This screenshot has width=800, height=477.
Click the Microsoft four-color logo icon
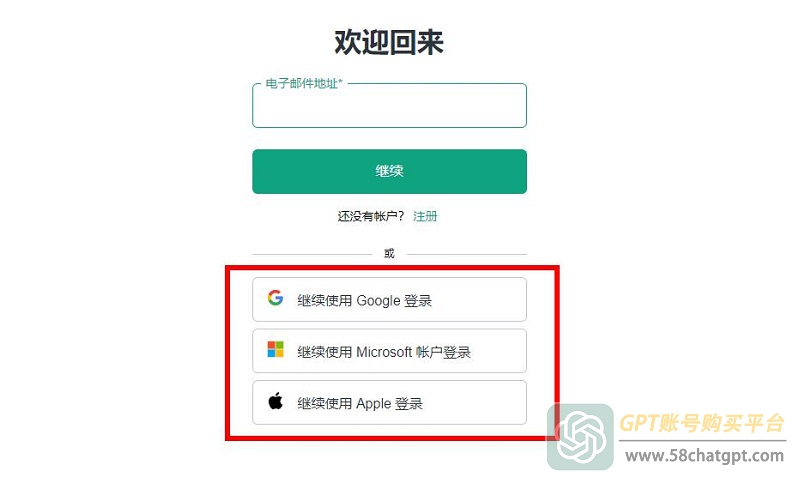point(276,349)
